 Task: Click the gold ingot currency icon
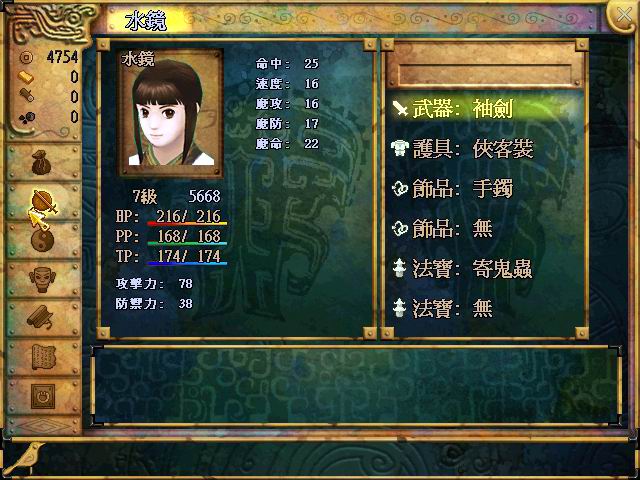click(x=27, y=77)
